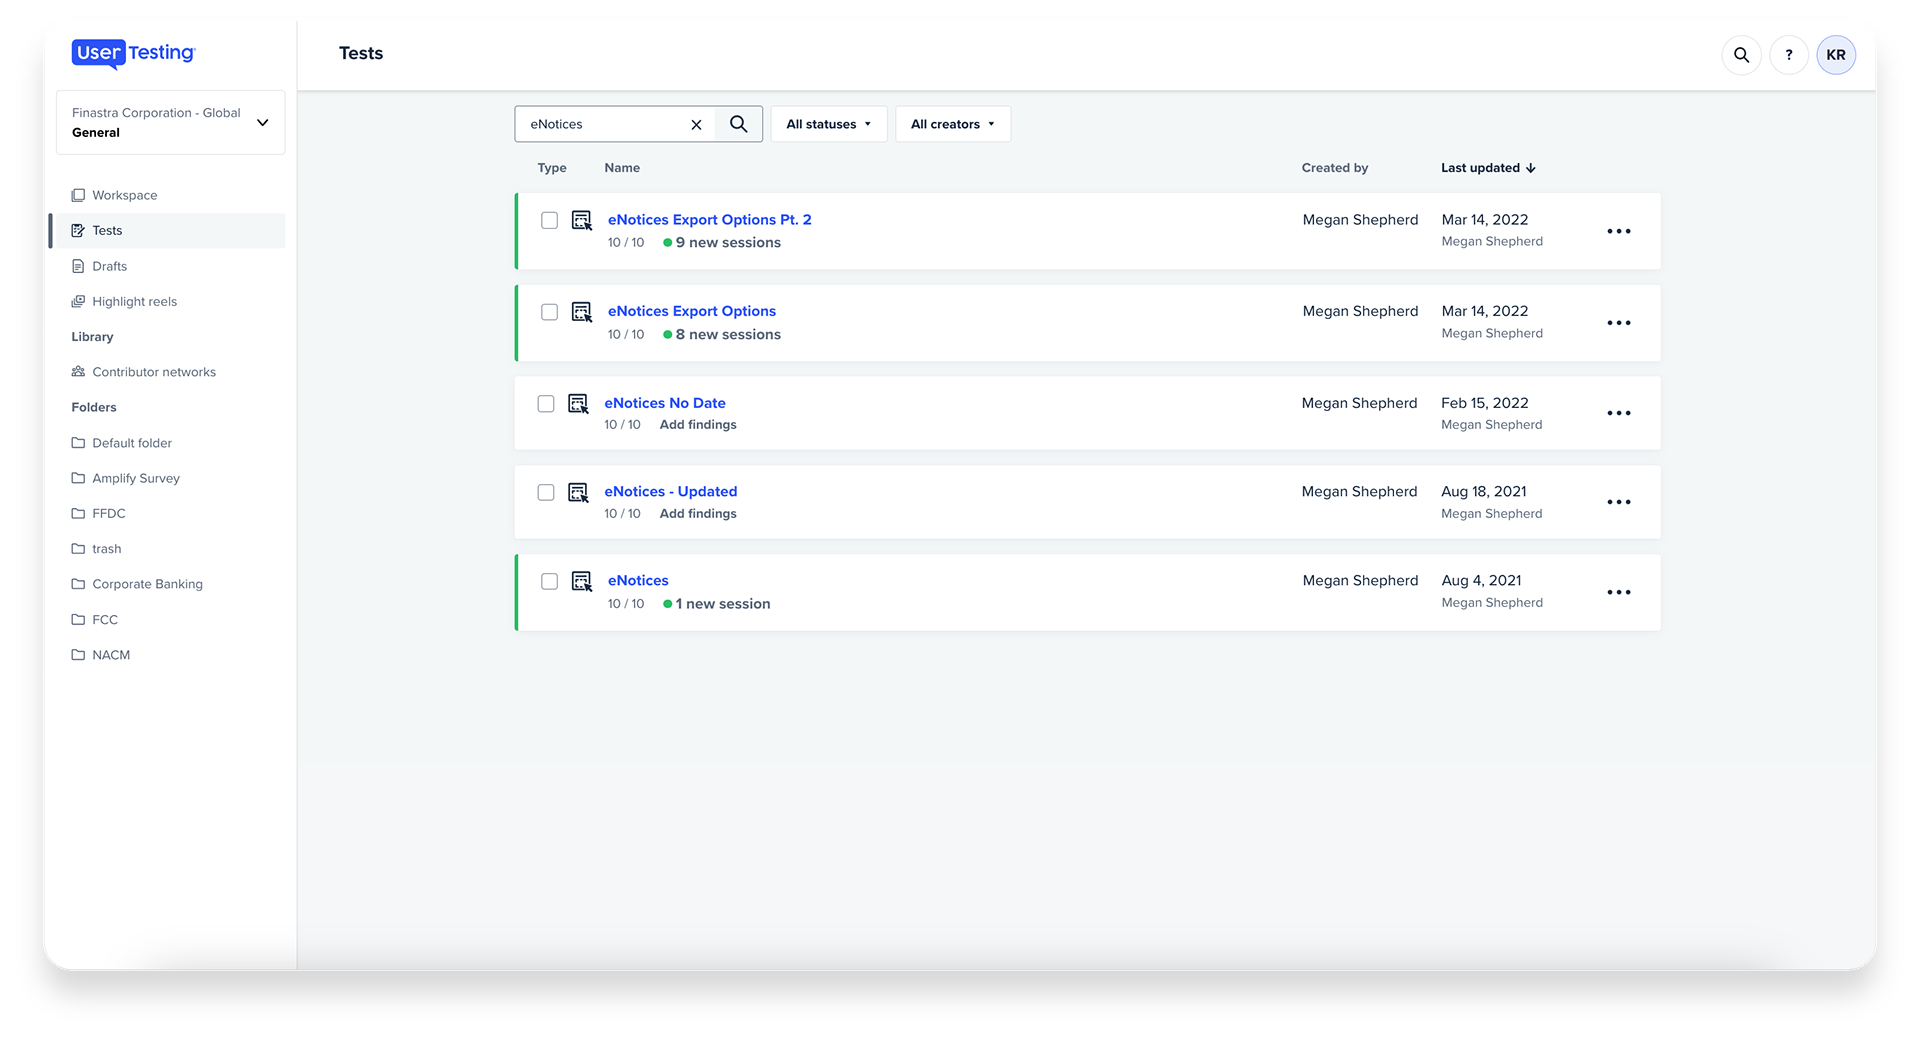Click test type icon for eNotices Export Options Pt. 2
This screenshot has height=1038, width=1920.
click(x=582, y=220)
